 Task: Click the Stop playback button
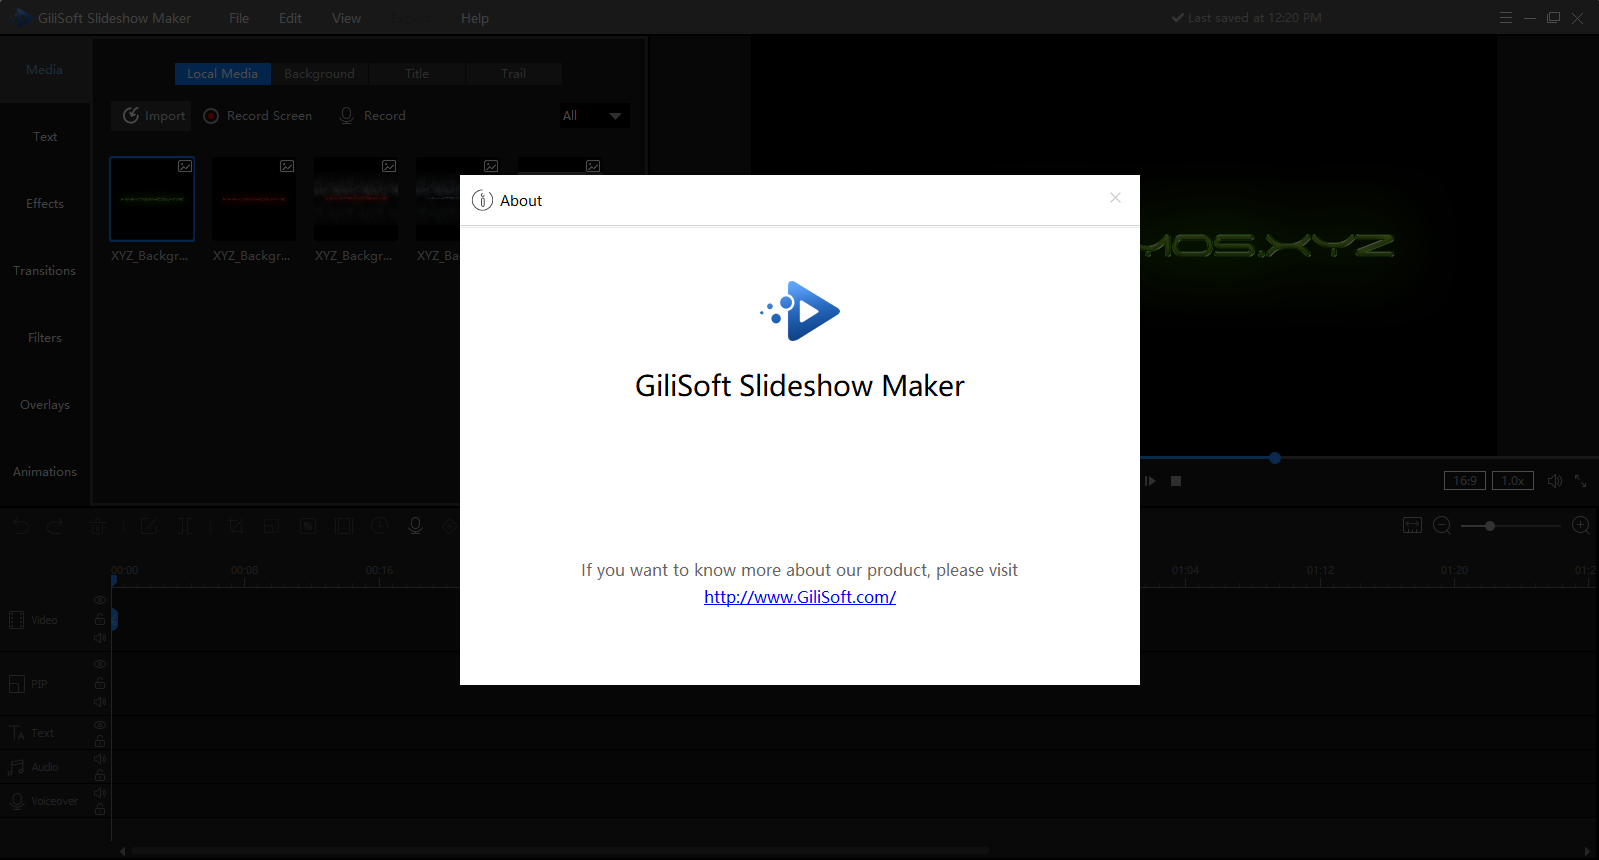point(1176,481)
